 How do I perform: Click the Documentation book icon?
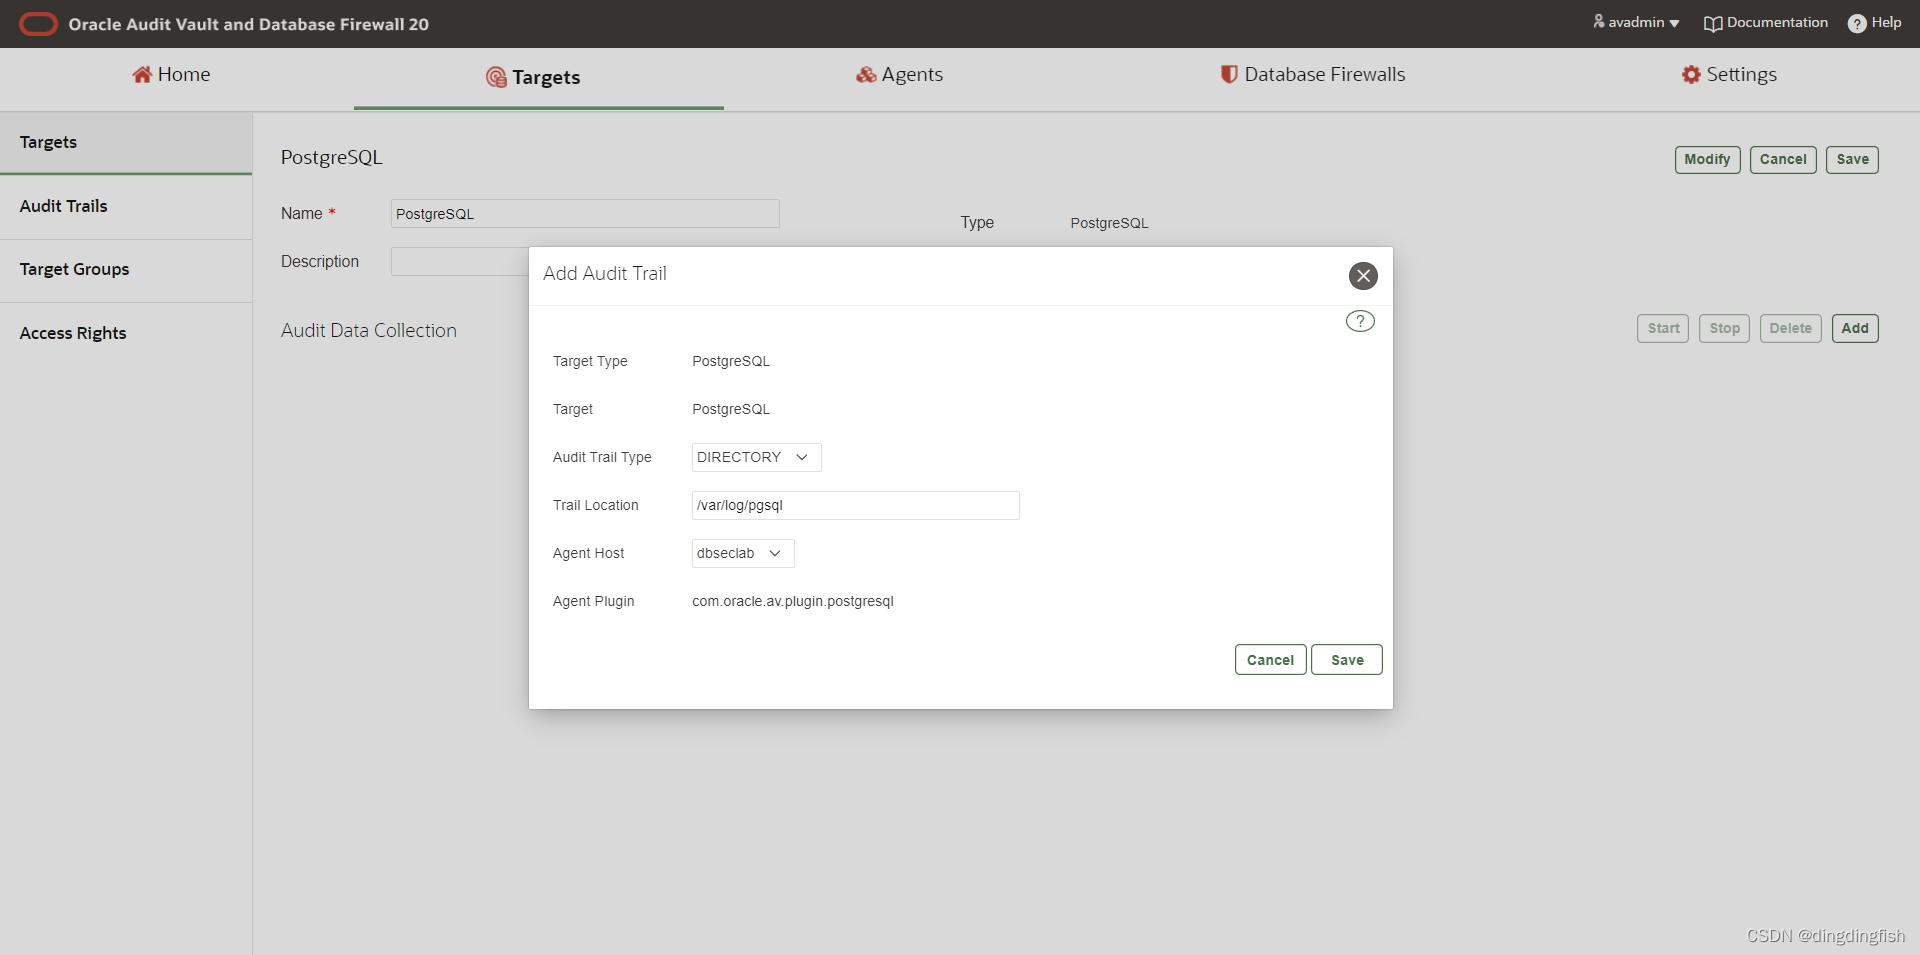point(1713,24)
